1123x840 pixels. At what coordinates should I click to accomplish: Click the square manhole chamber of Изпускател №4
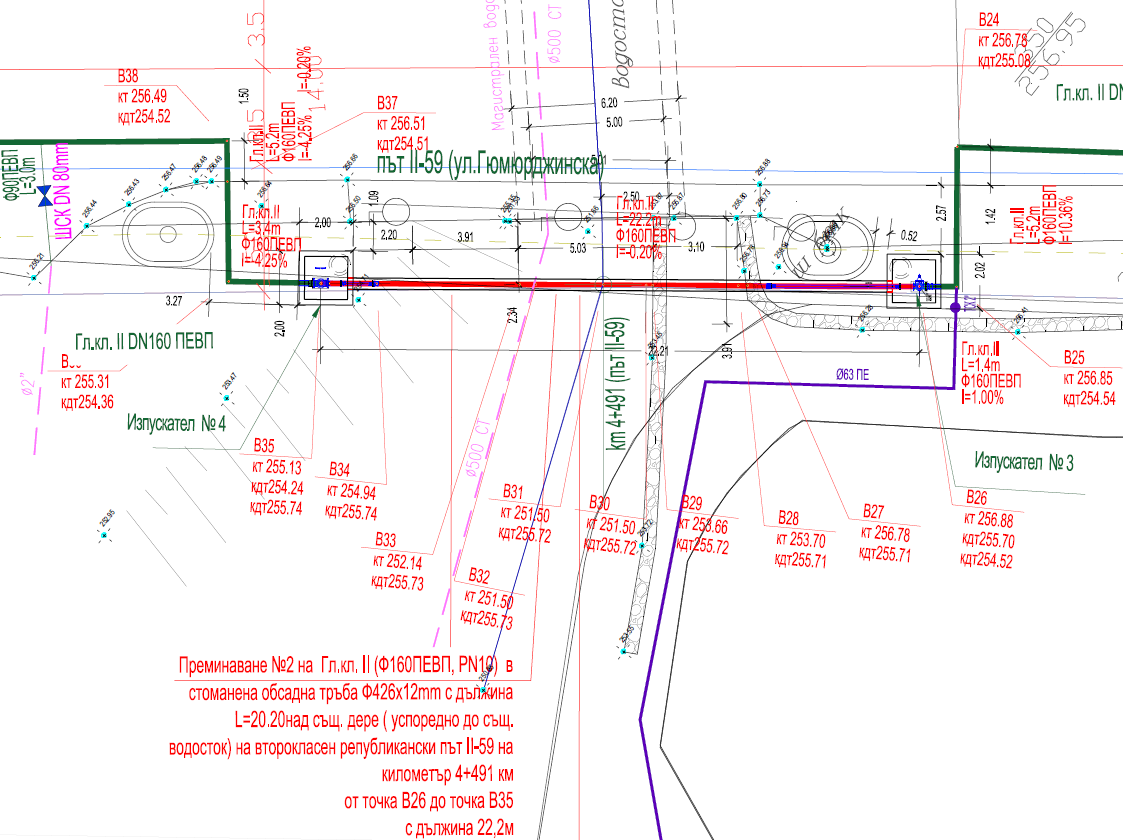tap(327, 279)
